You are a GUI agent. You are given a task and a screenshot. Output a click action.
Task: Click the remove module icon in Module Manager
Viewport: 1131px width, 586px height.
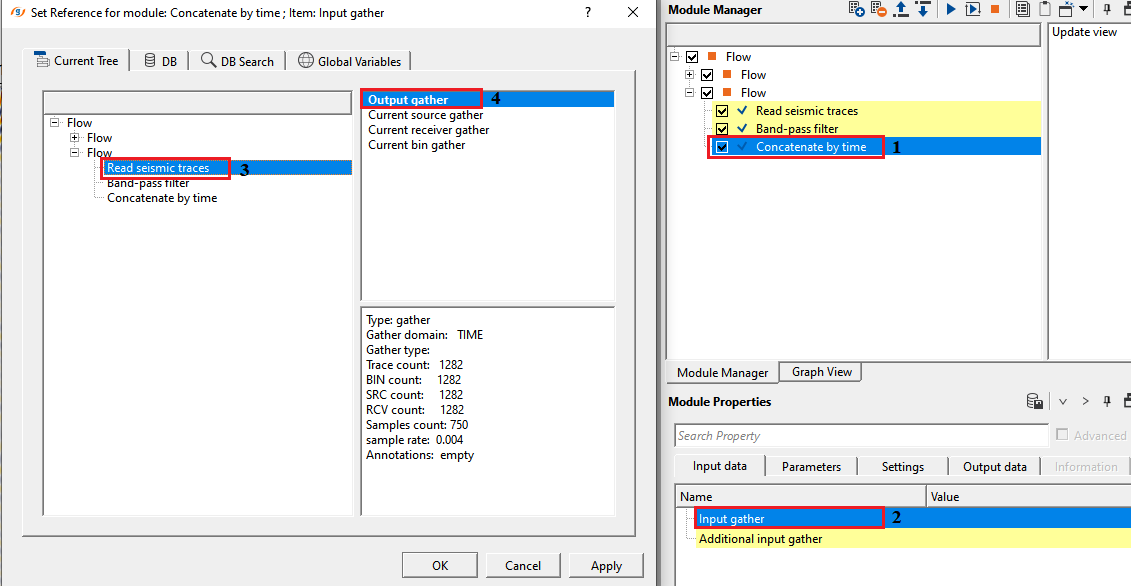(878, 9)
